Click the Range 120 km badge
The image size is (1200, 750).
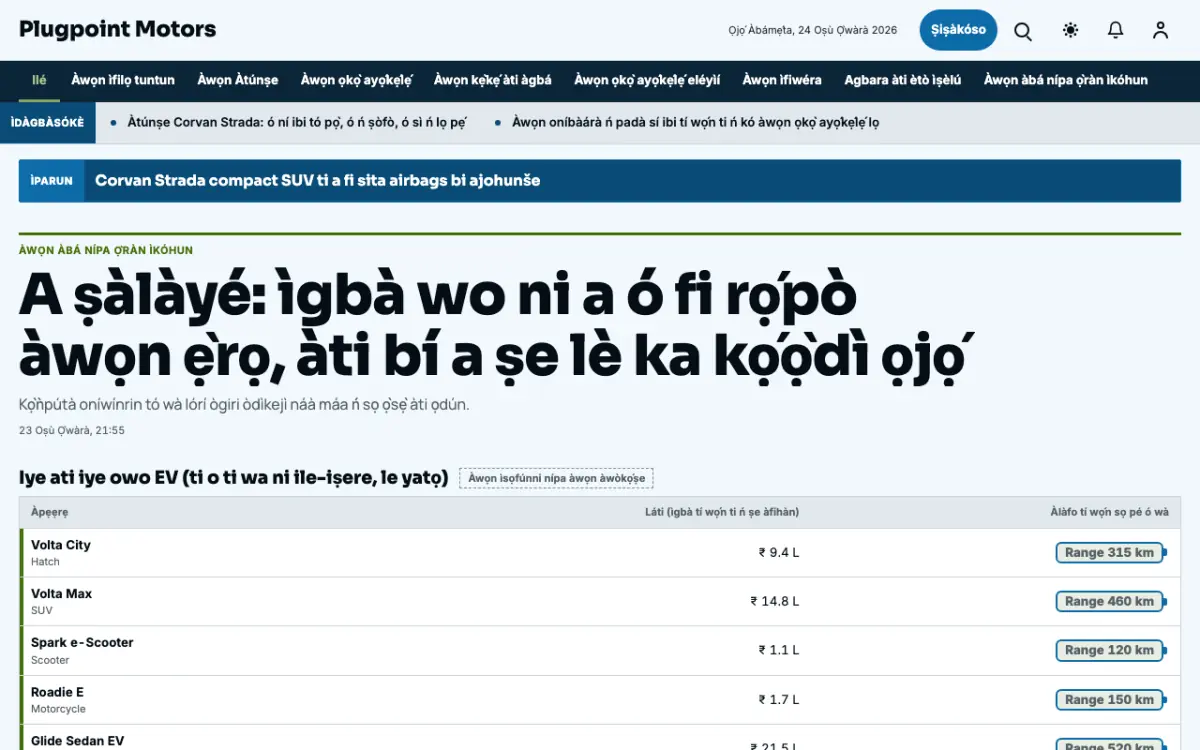pyautogui.click(x=1110, y=651)
